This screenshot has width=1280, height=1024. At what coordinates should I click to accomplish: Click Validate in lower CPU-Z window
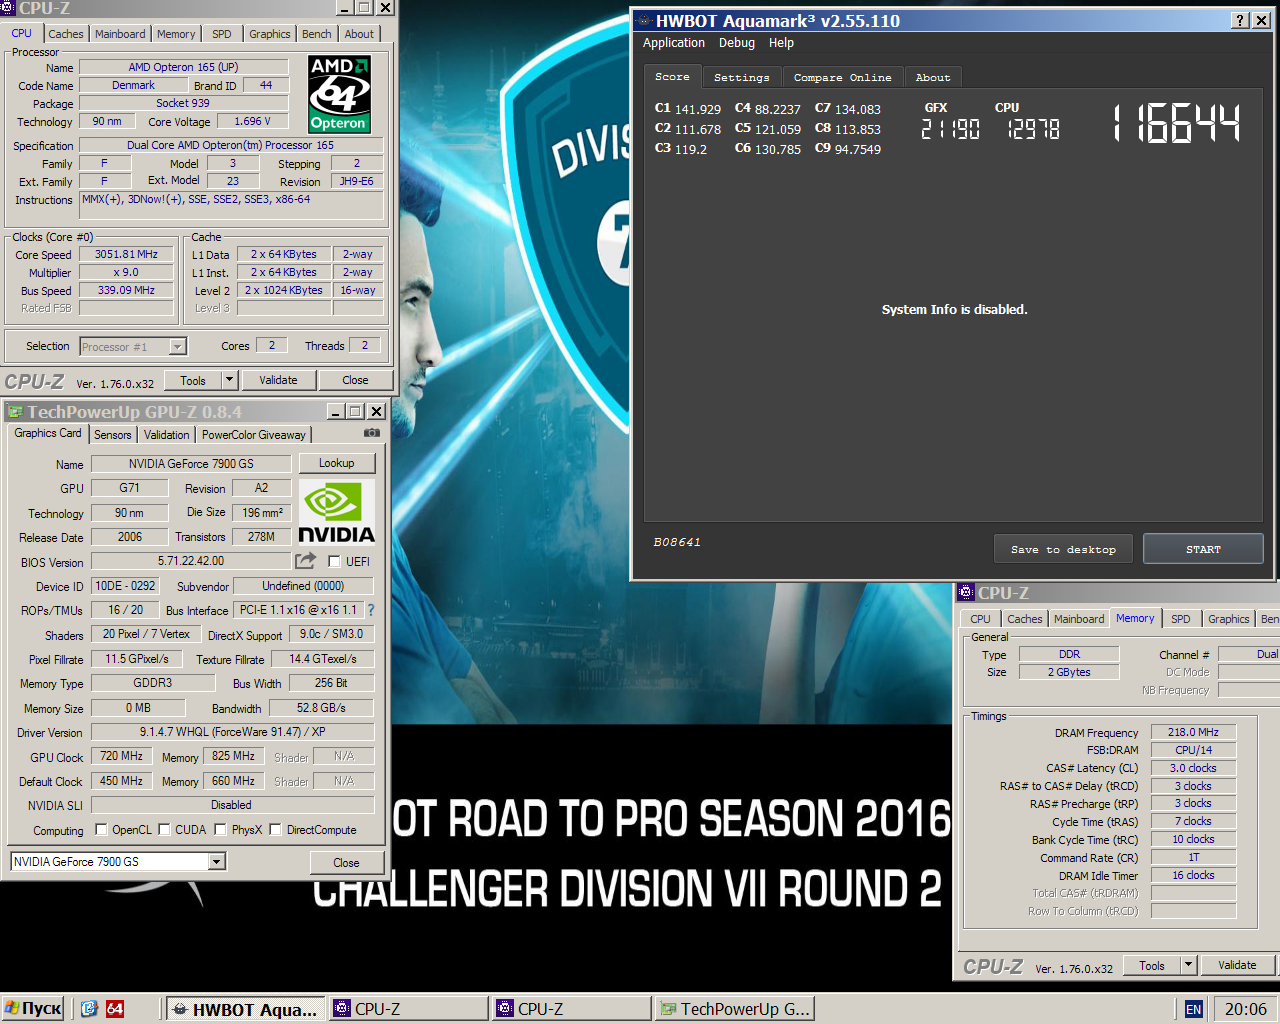[x=1237, y=965]
